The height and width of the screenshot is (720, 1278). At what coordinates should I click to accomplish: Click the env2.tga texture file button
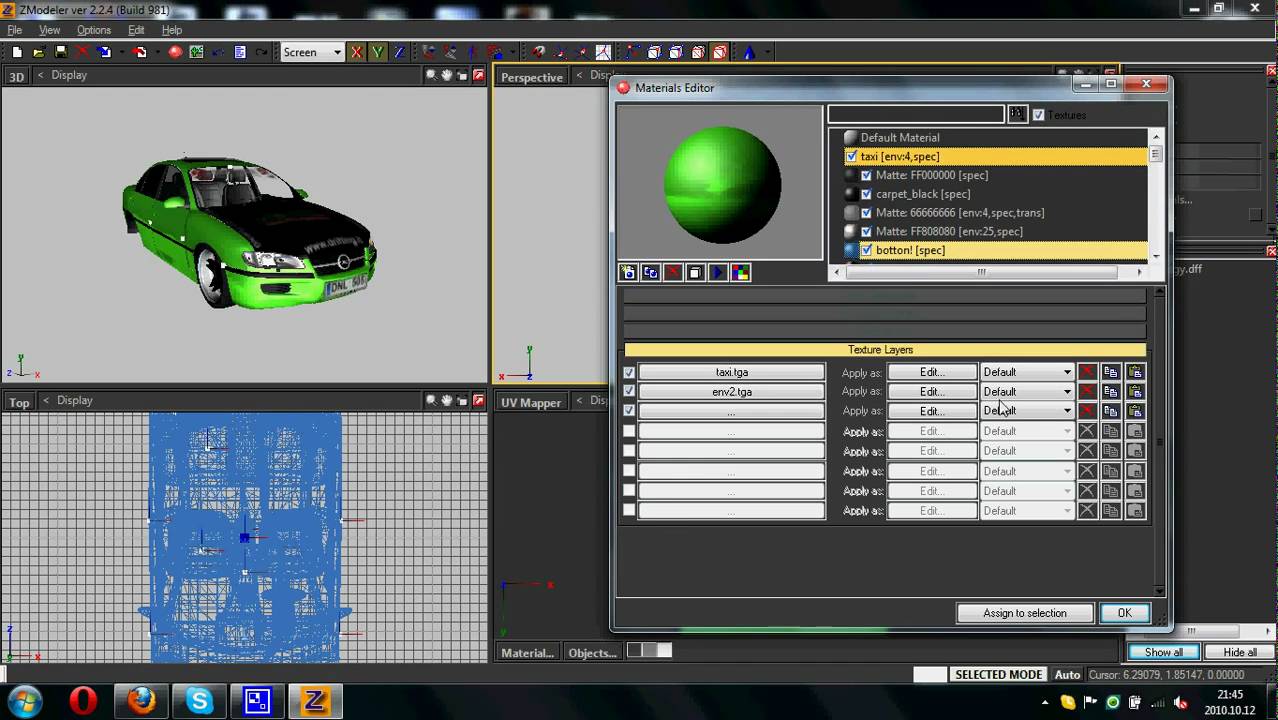tap(732, 391)
